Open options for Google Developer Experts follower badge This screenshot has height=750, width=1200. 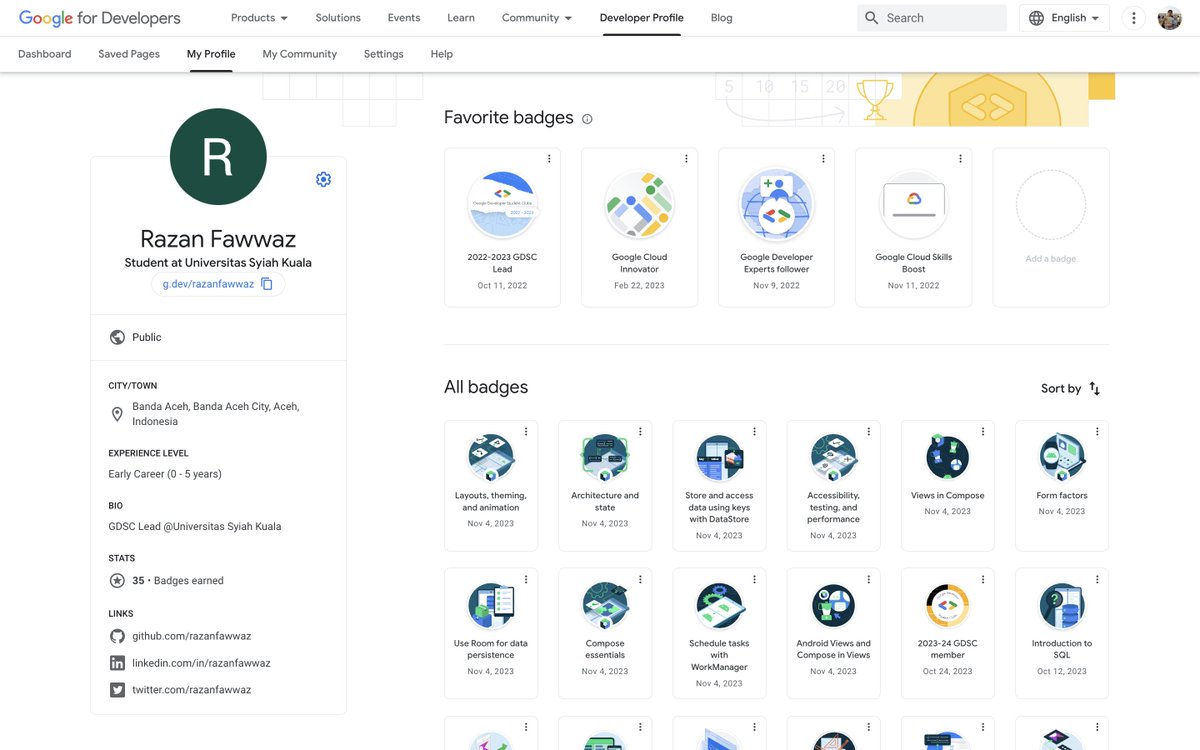coord(823,159)
